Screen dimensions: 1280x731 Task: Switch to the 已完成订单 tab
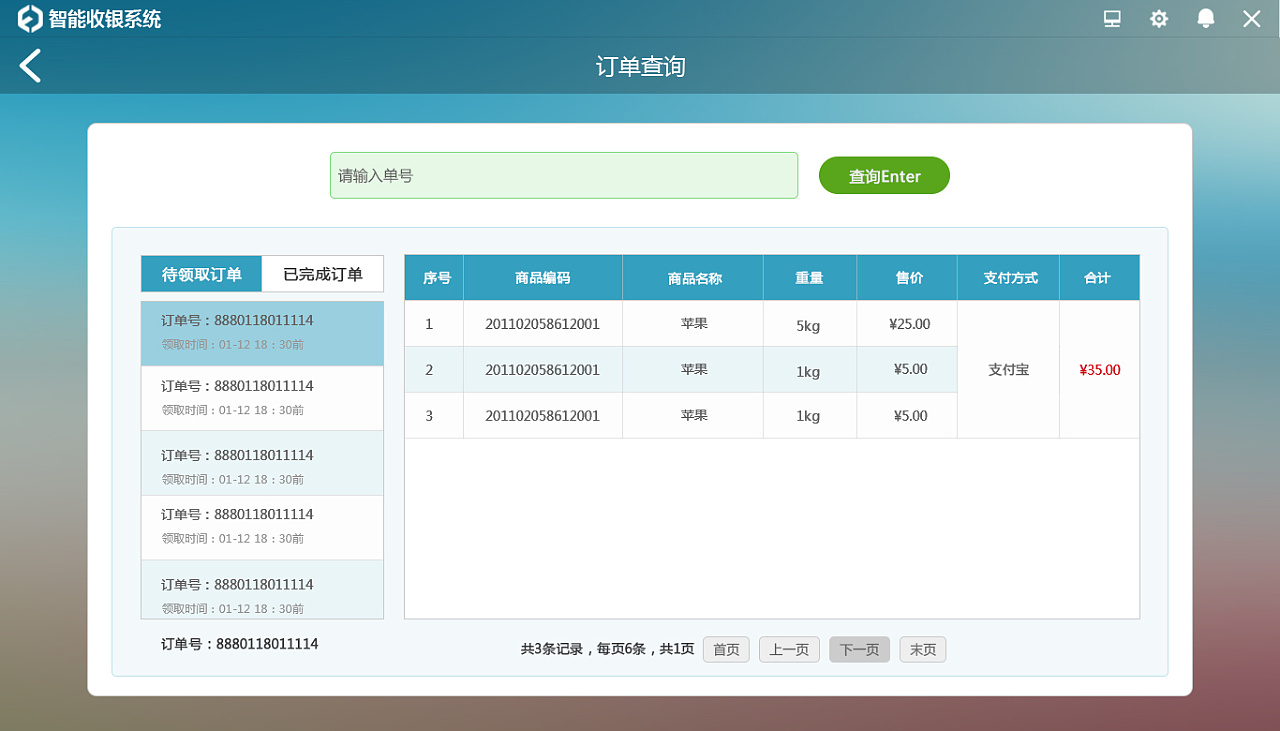[322, 273]
